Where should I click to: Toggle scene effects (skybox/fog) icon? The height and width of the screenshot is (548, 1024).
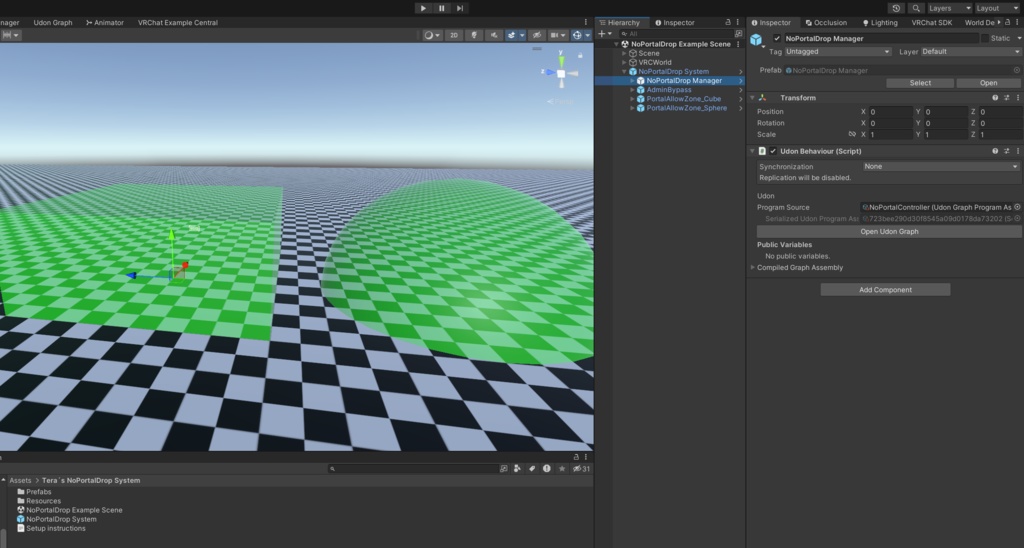click(511, 35)
